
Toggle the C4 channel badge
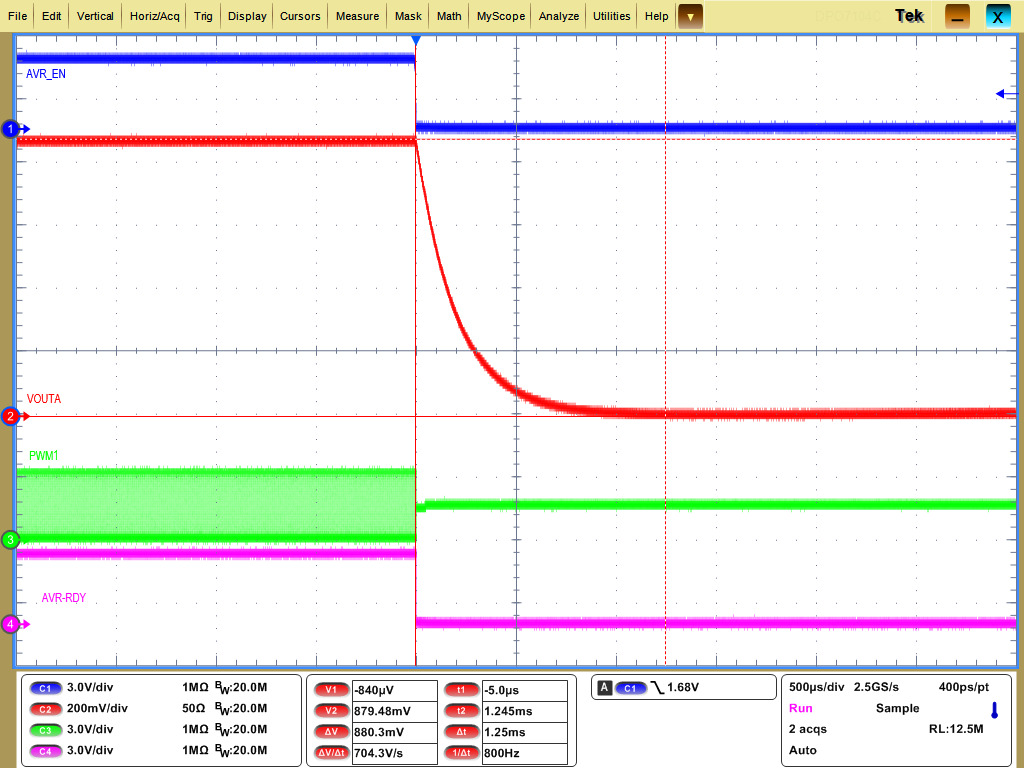click(44, 751)
